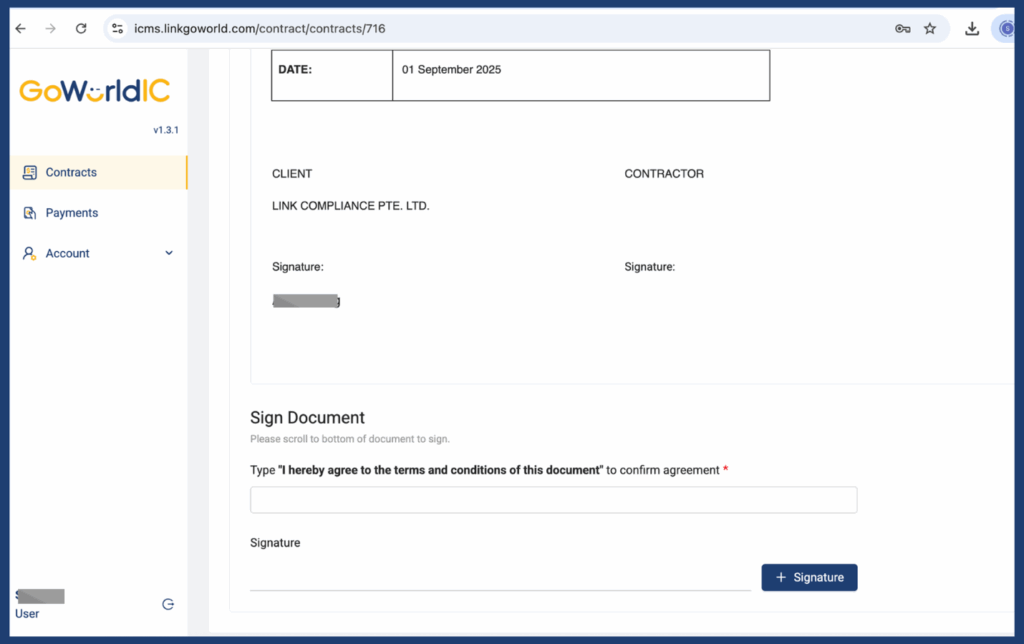The width and height of the screenshot is (1024, 644).
Task: Click the logout icon beside User
Action: (168, 604)
